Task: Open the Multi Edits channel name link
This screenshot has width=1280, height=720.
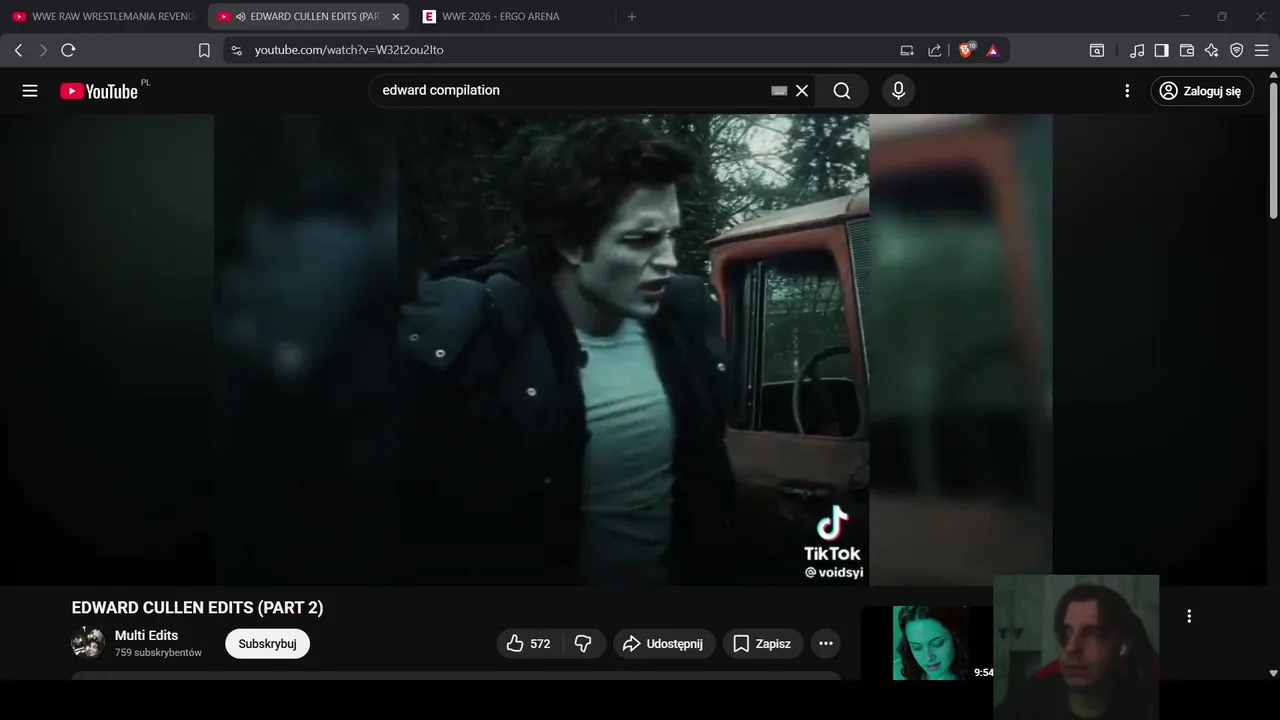Action: [146, 635]
